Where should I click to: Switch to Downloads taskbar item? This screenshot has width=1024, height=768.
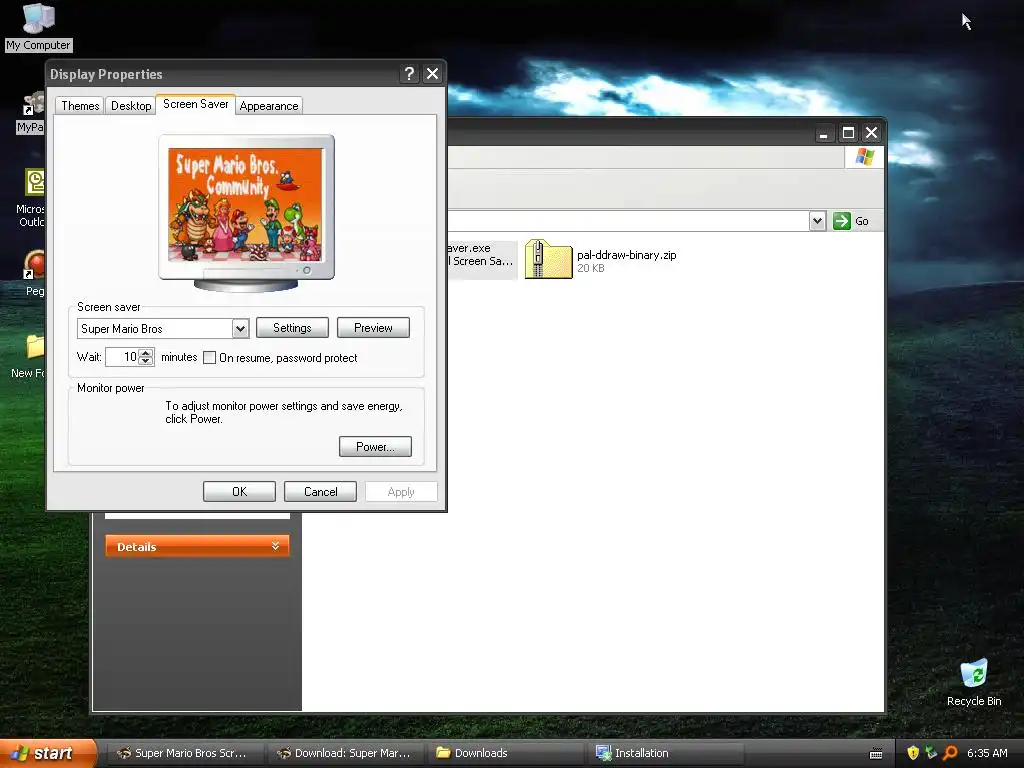coord(505,753)
